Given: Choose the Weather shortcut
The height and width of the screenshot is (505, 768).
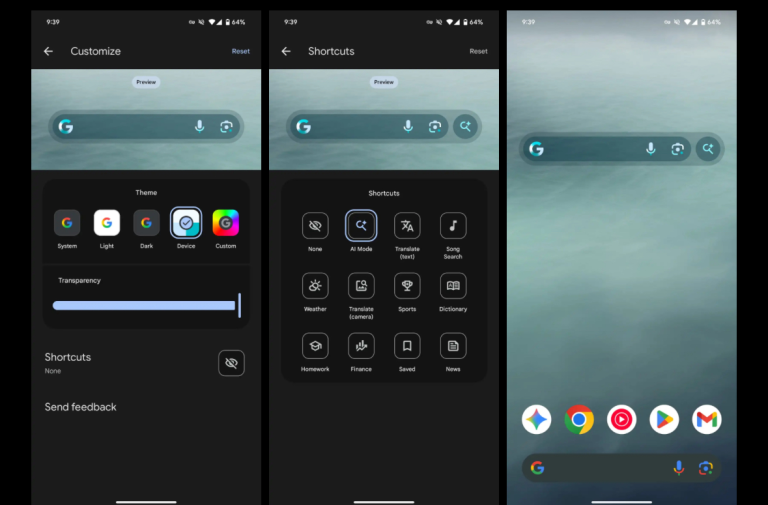Looking at the screenshot, I should coord(315,286).
